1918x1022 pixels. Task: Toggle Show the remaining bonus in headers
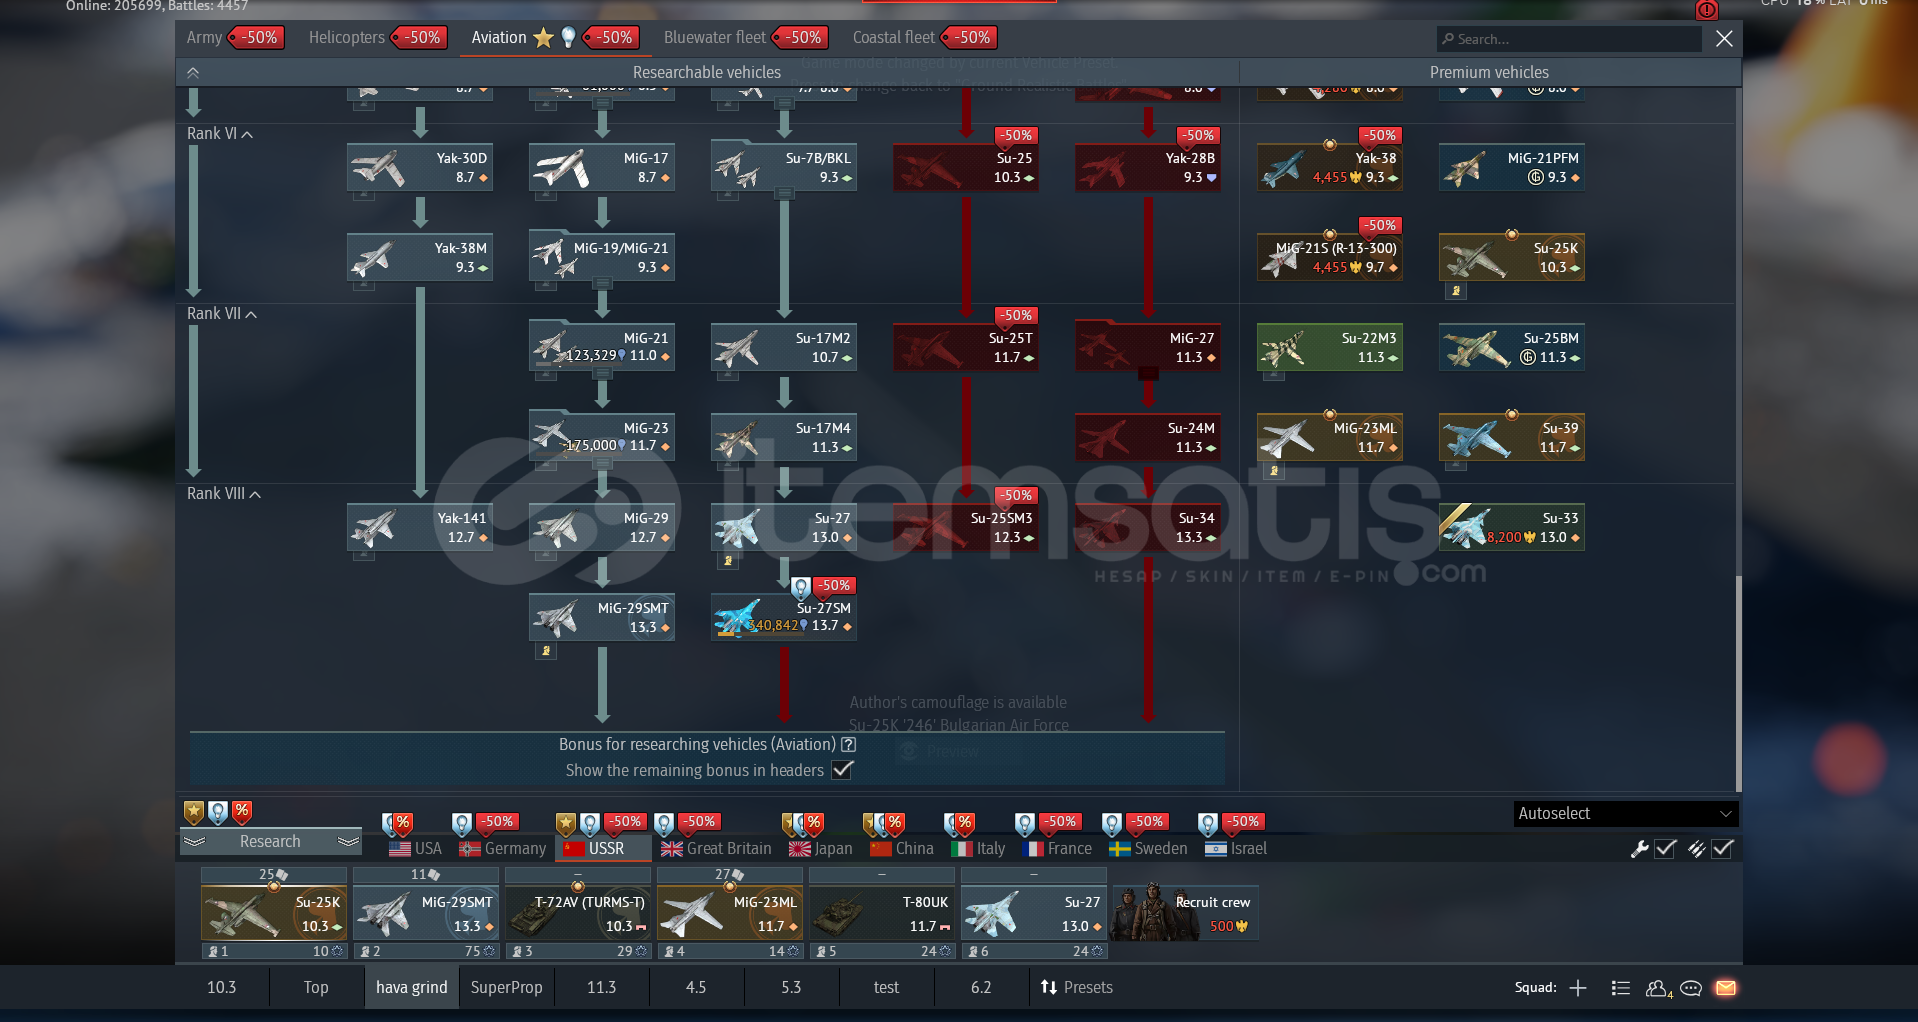[843, 770]
